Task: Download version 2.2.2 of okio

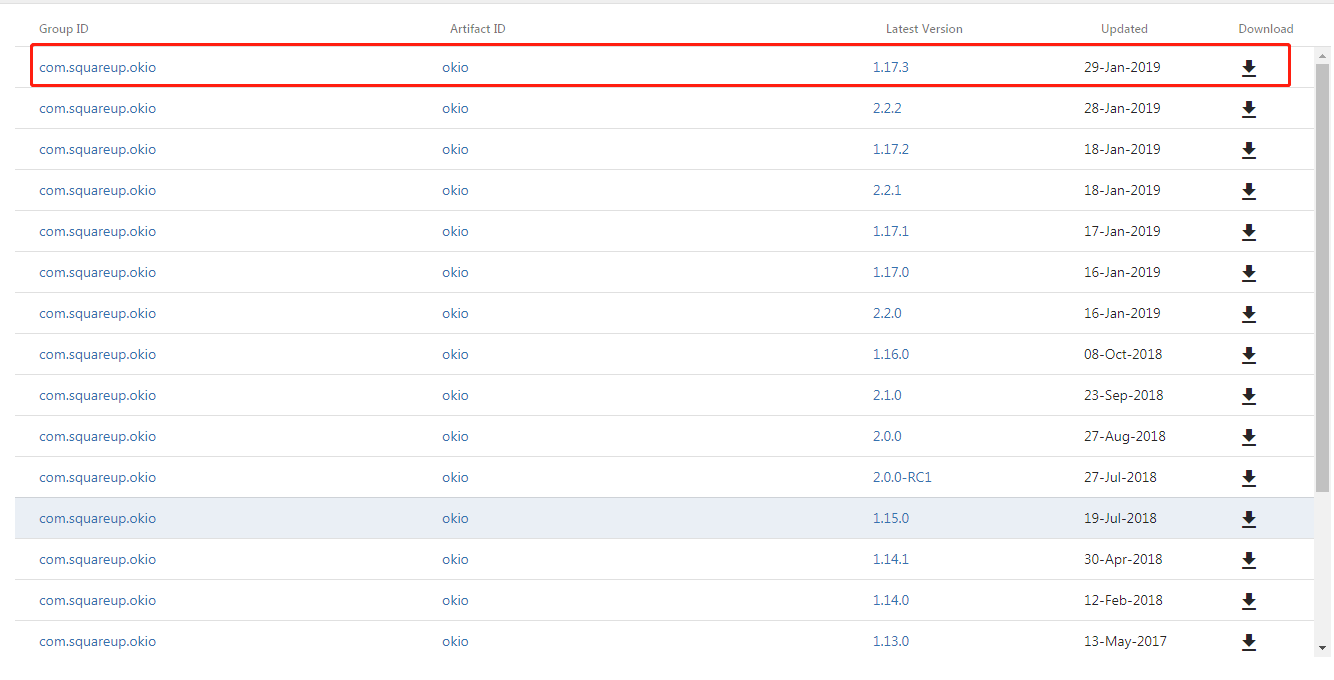Action: tap(1248, 109)
